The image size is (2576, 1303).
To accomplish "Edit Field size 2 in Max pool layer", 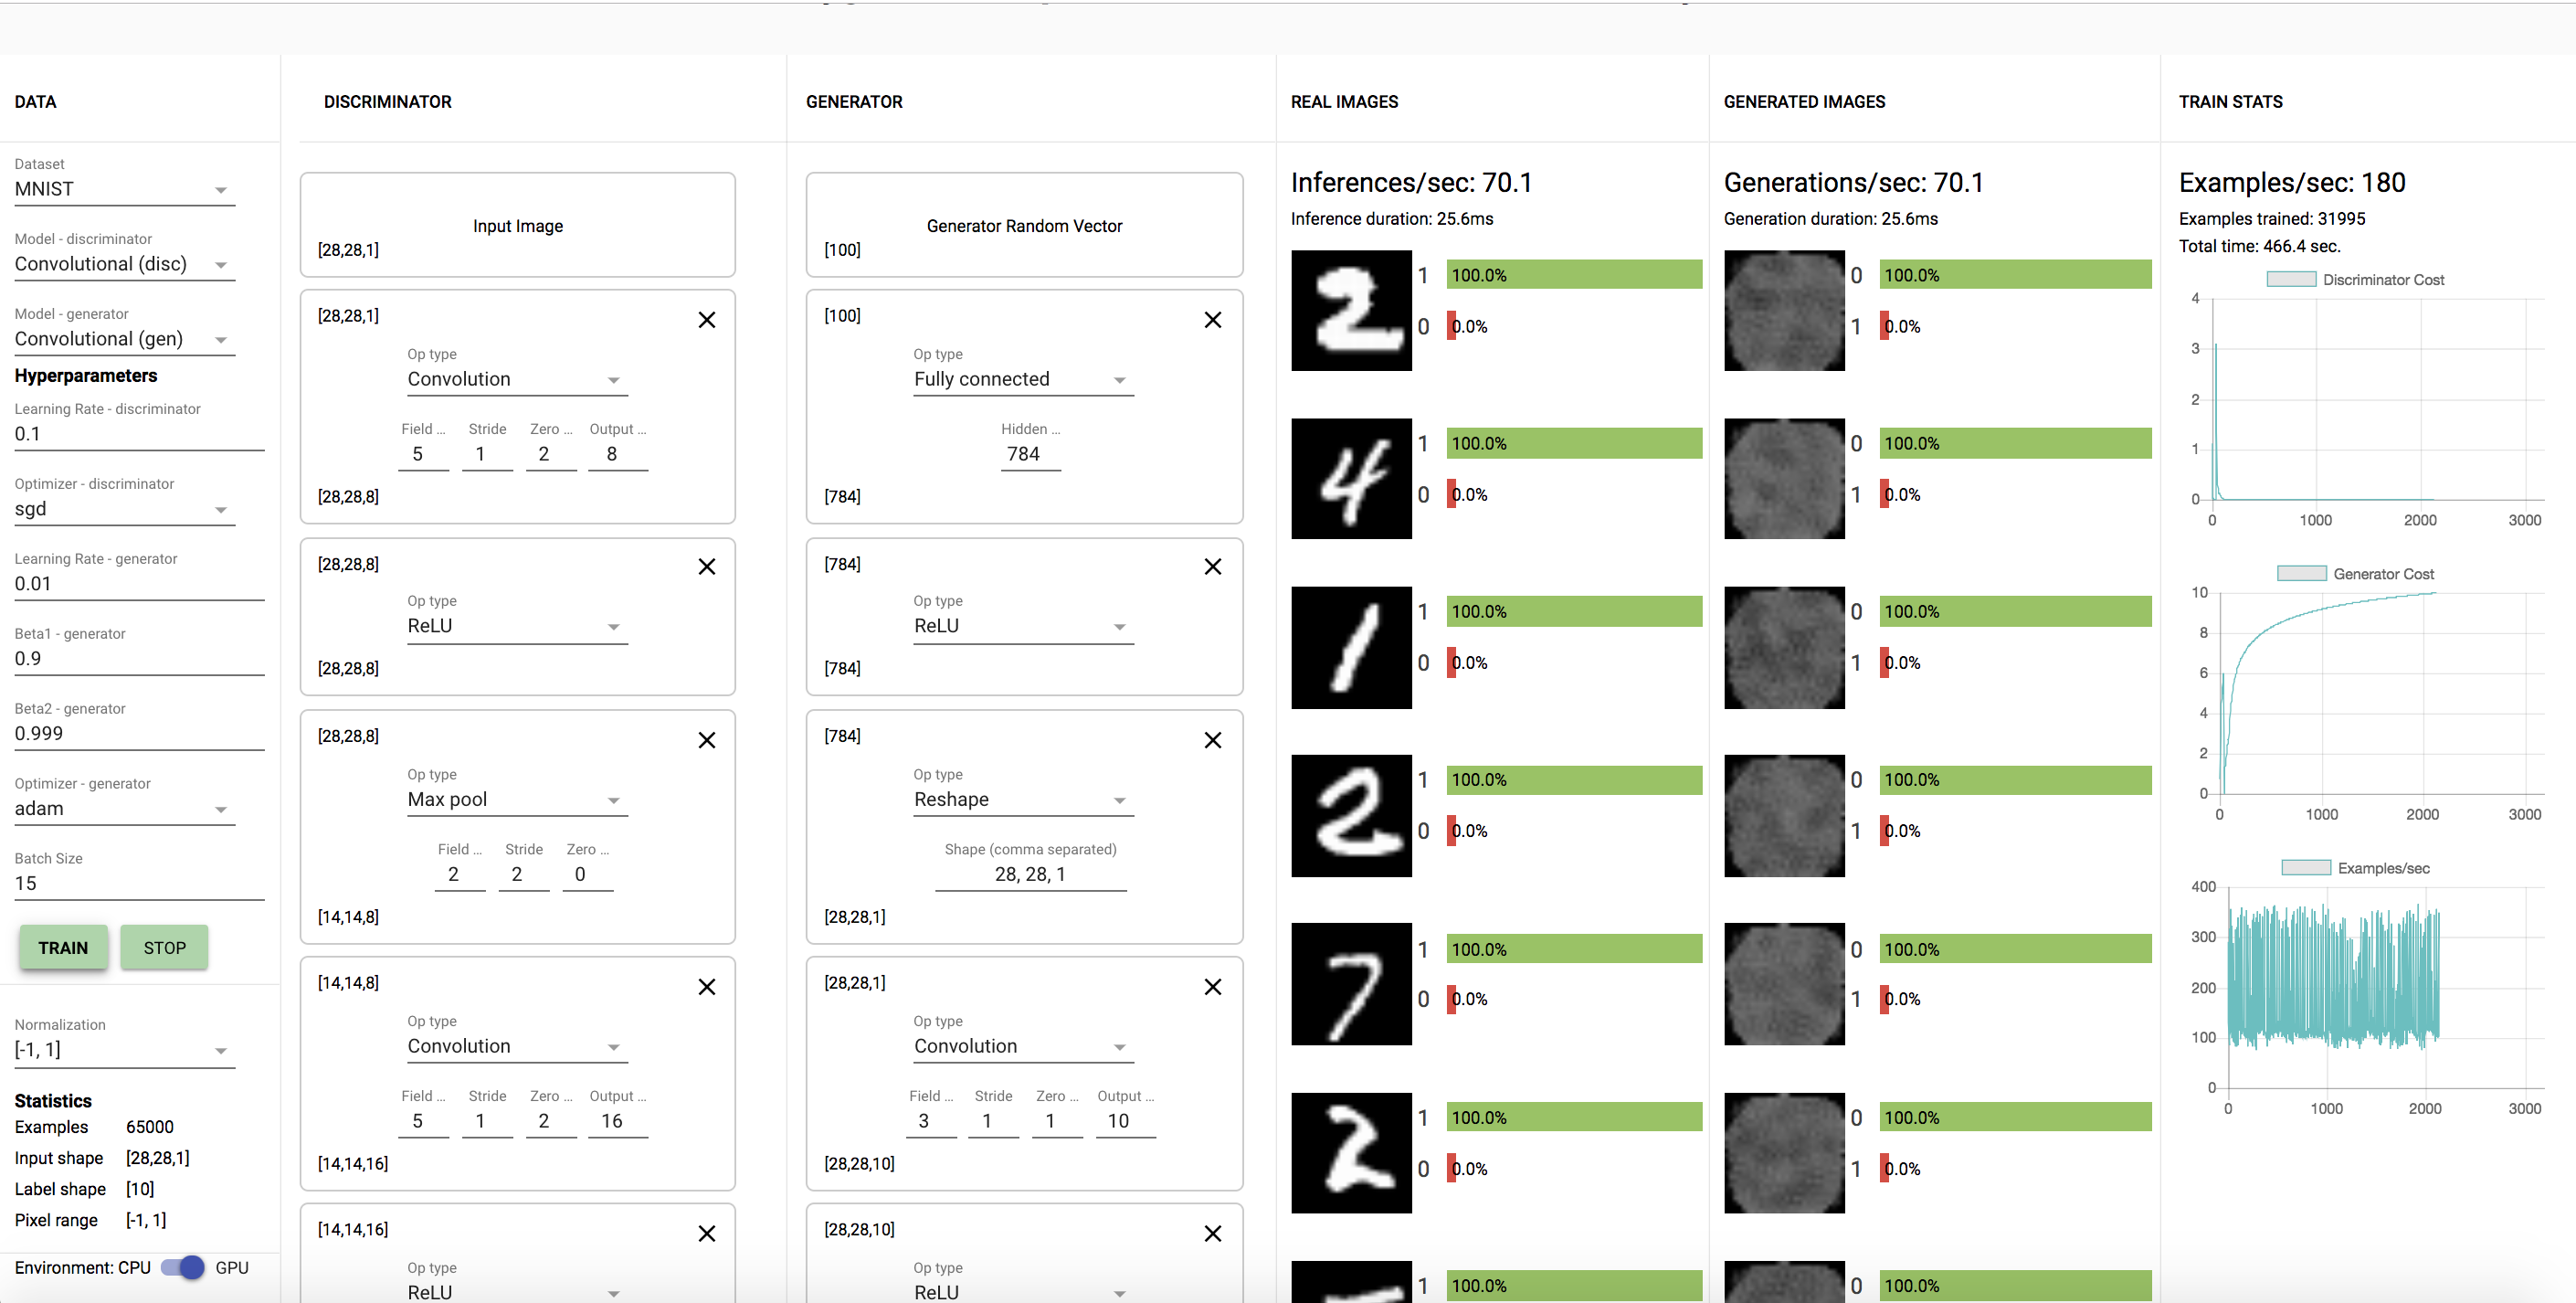I will pos(459,875).
